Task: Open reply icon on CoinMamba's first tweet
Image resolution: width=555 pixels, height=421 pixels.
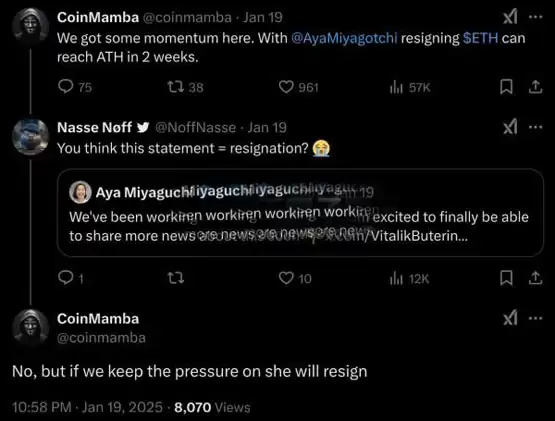Action: coord(65,86)
